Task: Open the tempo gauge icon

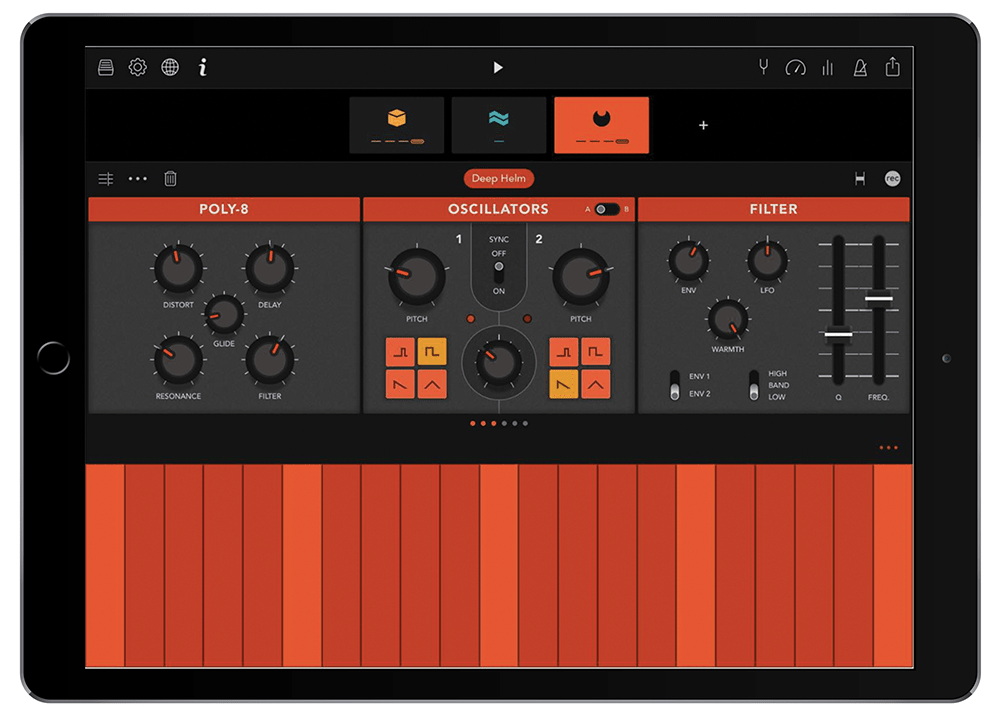Action: coord(795,68)
